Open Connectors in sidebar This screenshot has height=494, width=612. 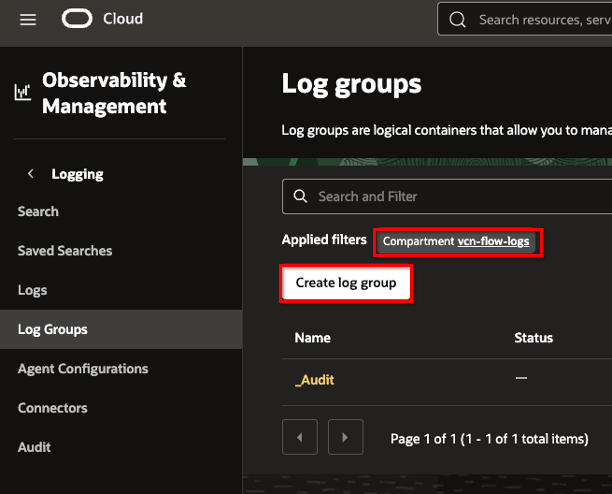point(53,408)
